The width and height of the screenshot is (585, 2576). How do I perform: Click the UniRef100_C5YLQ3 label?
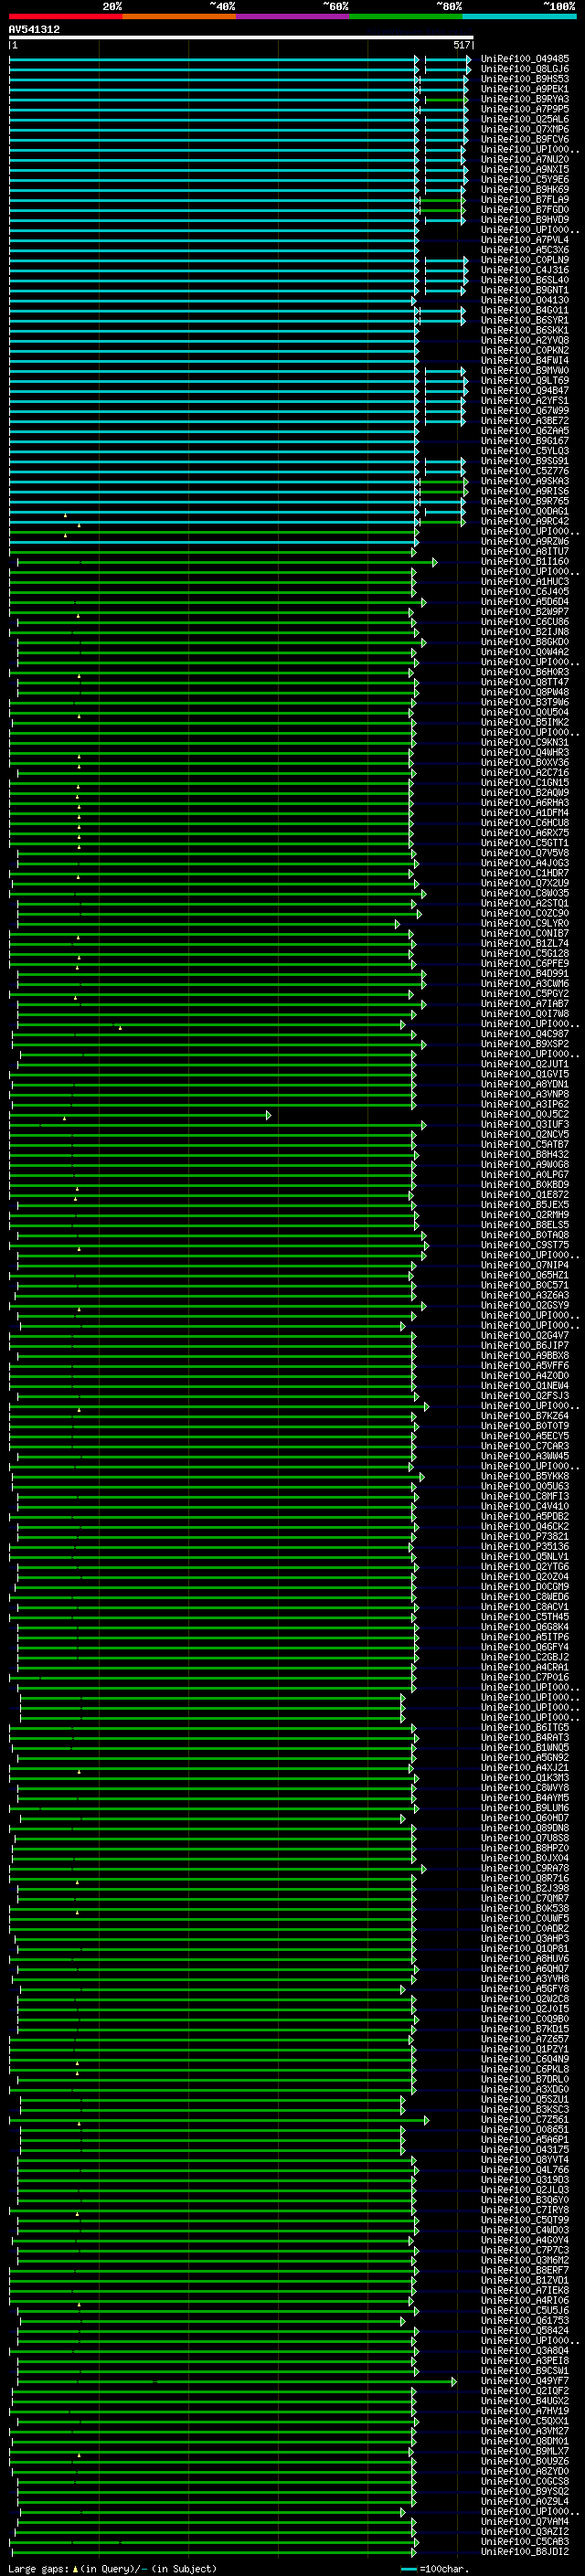[525, 451]
